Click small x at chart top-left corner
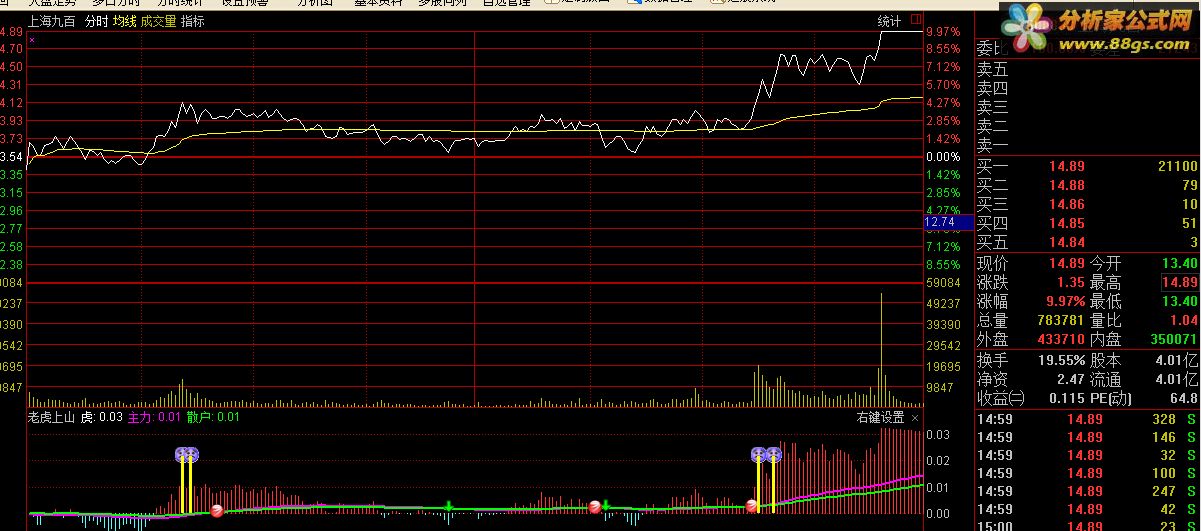Viewport: 1201px width, 531px height. pyautogui.click(x=32, y=40)
